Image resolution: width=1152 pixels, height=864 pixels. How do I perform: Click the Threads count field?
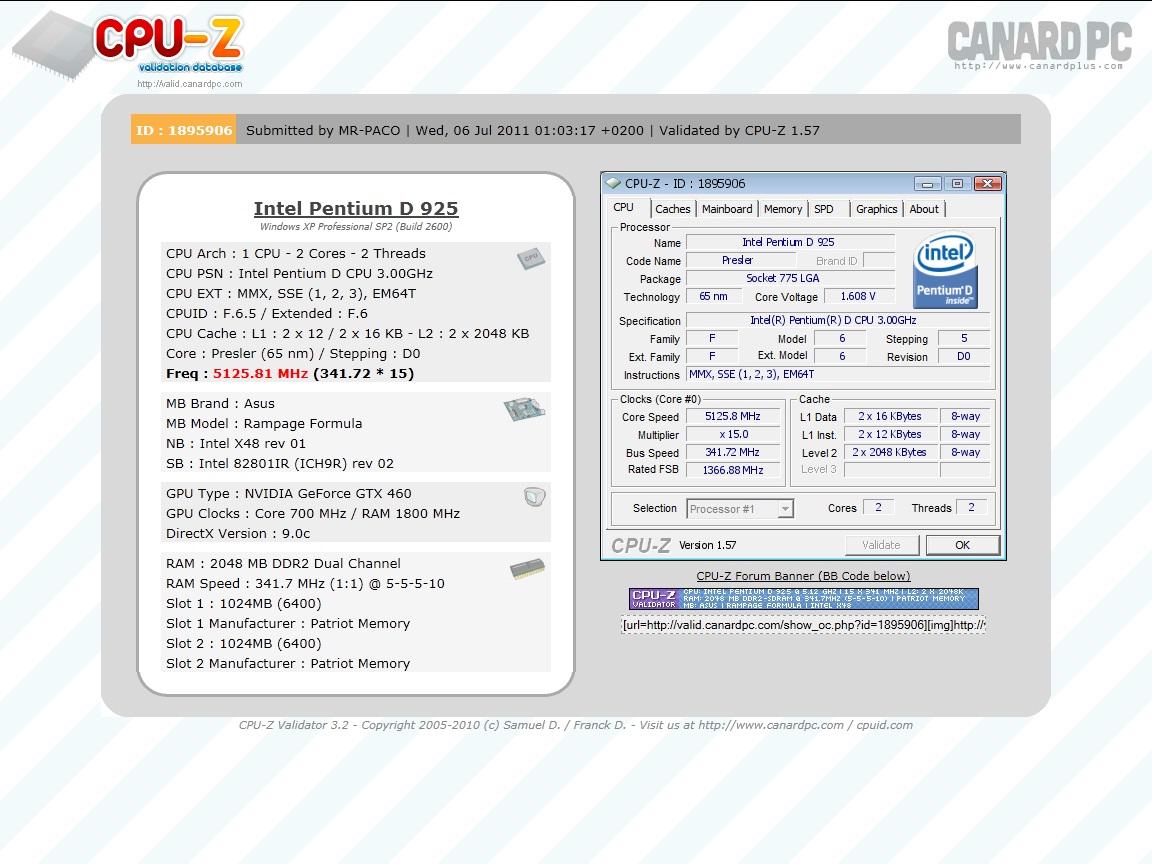[x=971, y=508]
